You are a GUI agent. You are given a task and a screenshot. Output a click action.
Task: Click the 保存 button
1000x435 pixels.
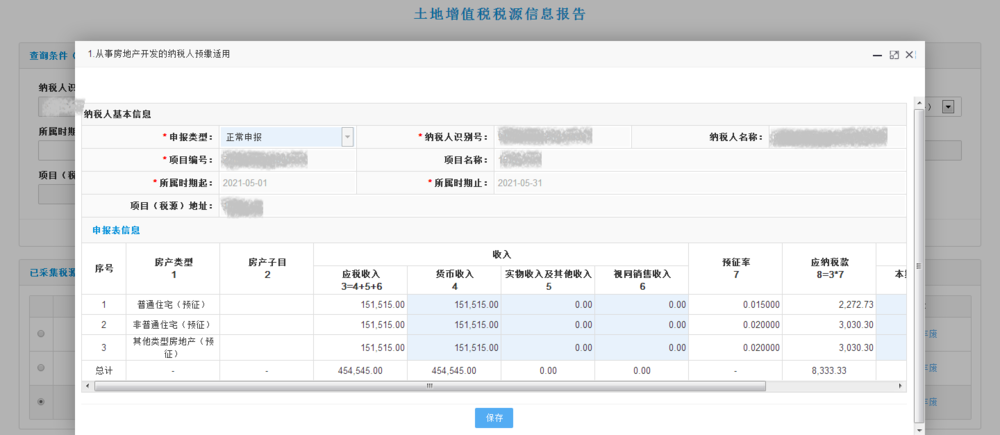tap(494, 418)
